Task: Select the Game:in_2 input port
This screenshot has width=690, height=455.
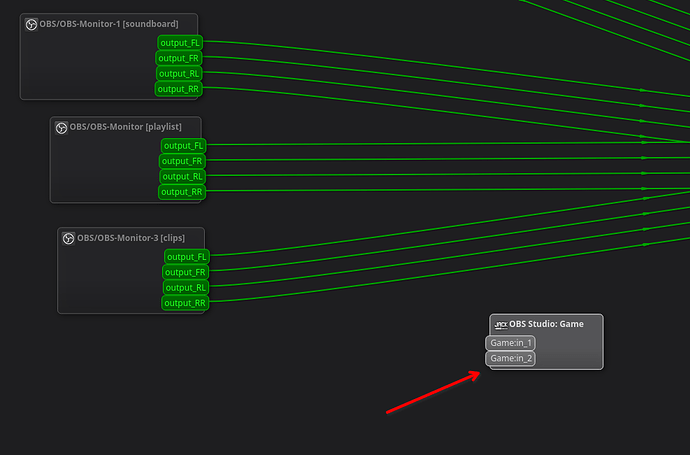Action: coord(510,359)
